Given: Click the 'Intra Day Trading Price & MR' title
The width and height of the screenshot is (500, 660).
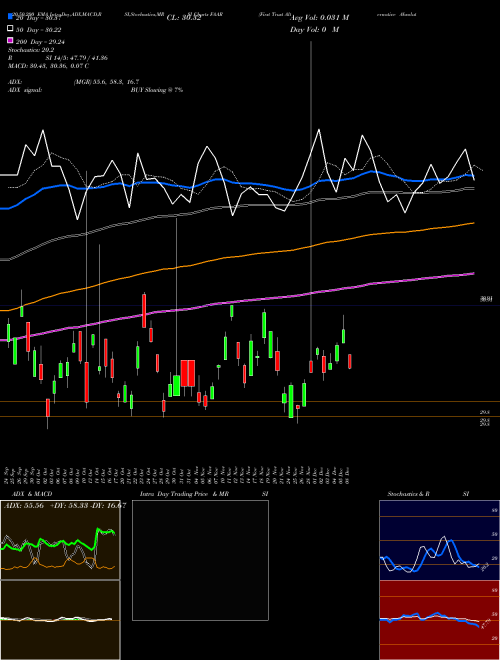Looking at the screenshot, I should pos(184,494).
